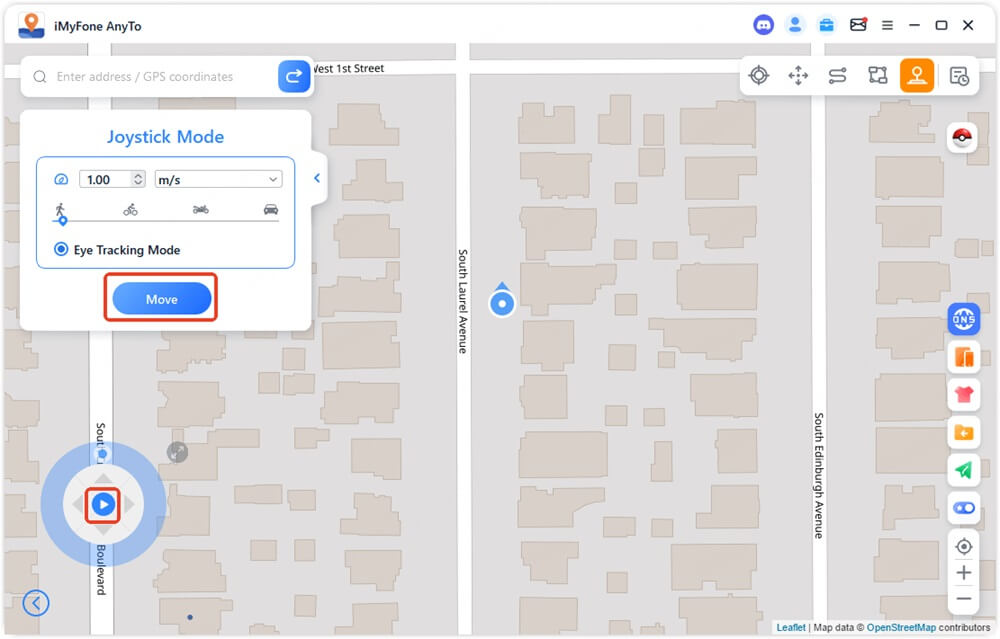This screenshot has width=1000, height=639.
Task: Zoom out the map with minus
Action: click(x=964, y=599)
